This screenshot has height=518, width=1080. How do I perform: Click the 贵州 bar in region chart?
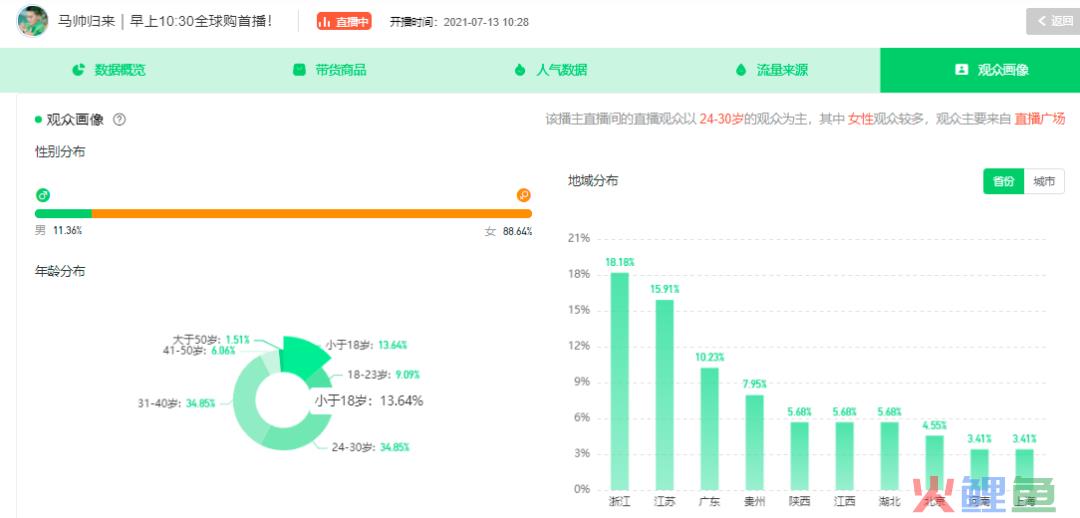(x=754, y=442)
